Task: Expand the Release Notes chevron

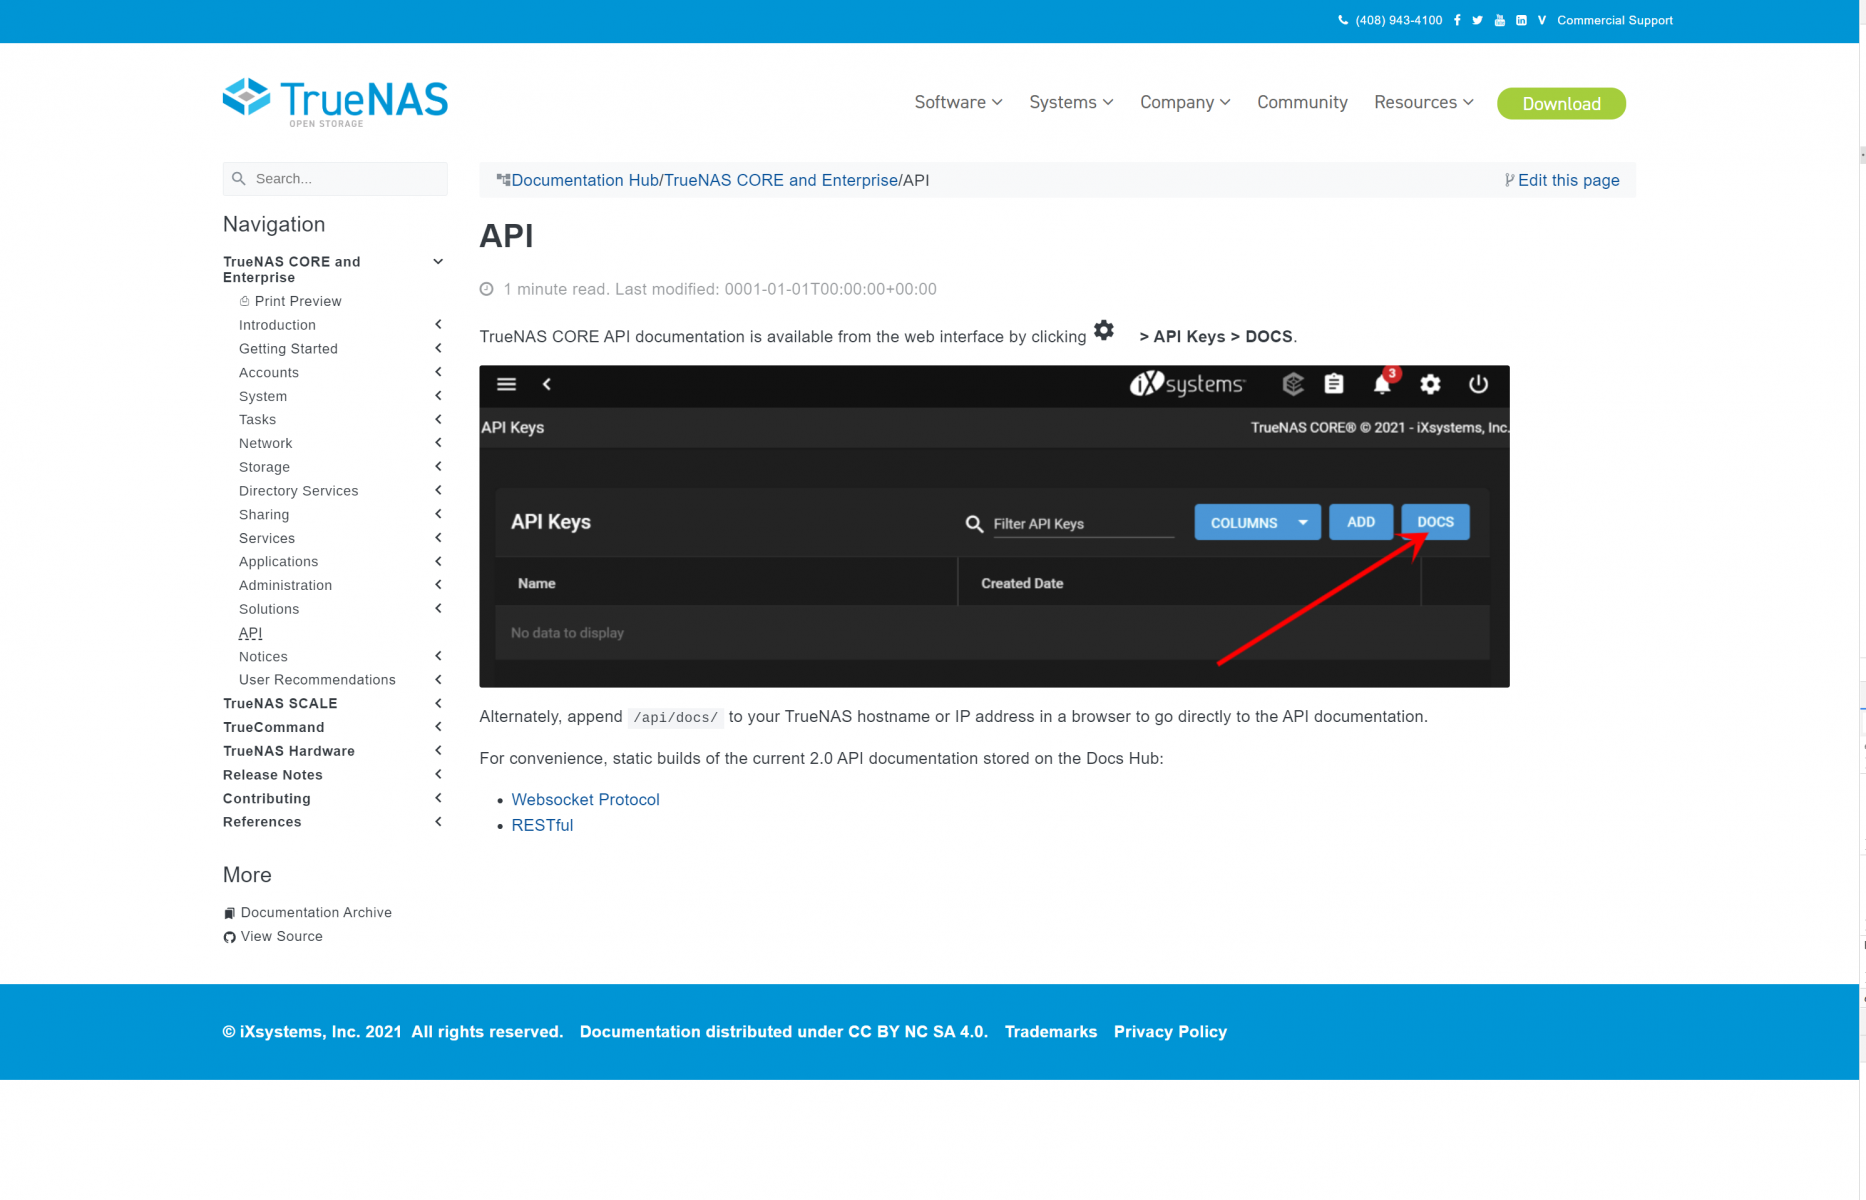Action: 438,774
